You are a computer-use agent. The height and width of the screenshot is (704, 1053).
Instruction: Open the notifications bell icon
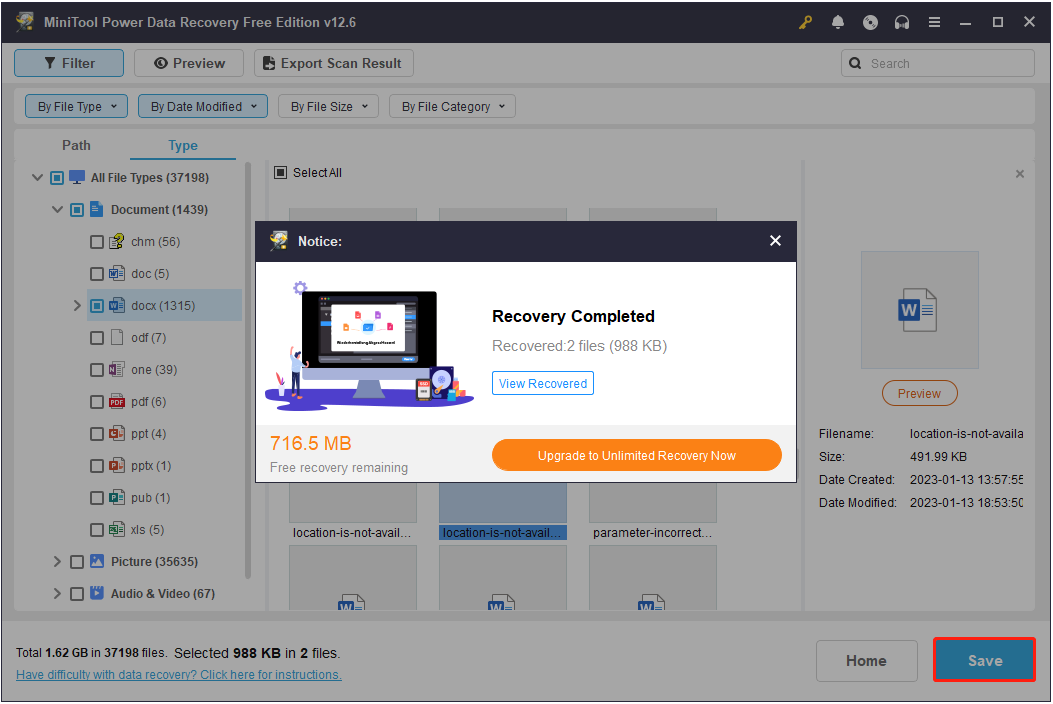tap(838, 21)
